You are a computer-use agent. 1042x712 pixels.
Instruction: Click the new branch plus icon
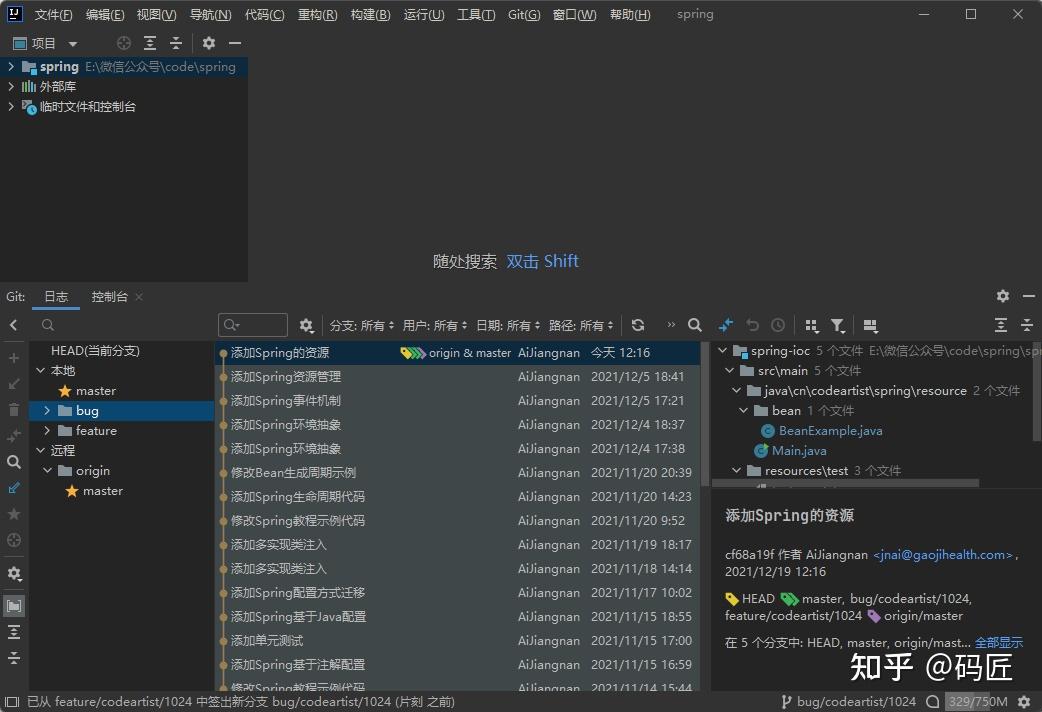(x=14, y=360)
